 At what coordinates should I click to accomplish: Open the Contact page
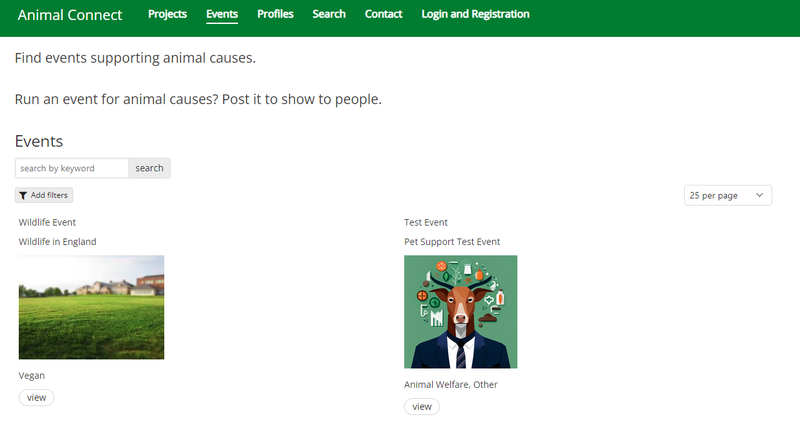click(x=384, y=14)
